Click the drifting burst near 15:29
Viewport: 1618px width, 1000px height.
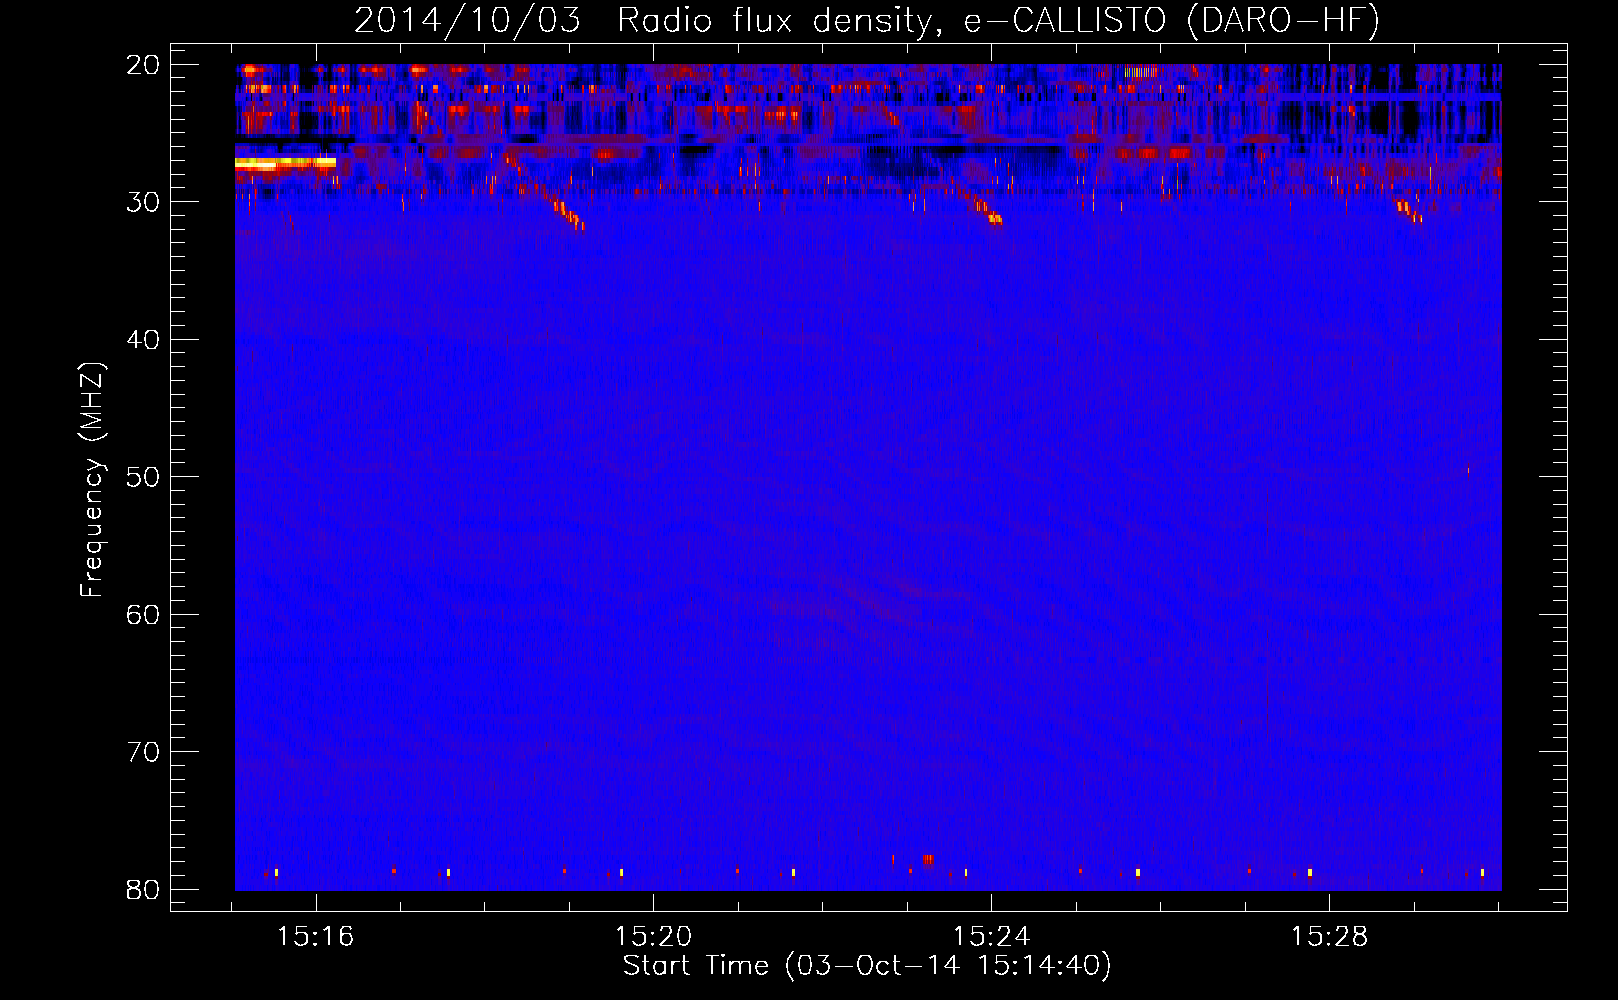pyautogui.click(x=1409, y=210)
